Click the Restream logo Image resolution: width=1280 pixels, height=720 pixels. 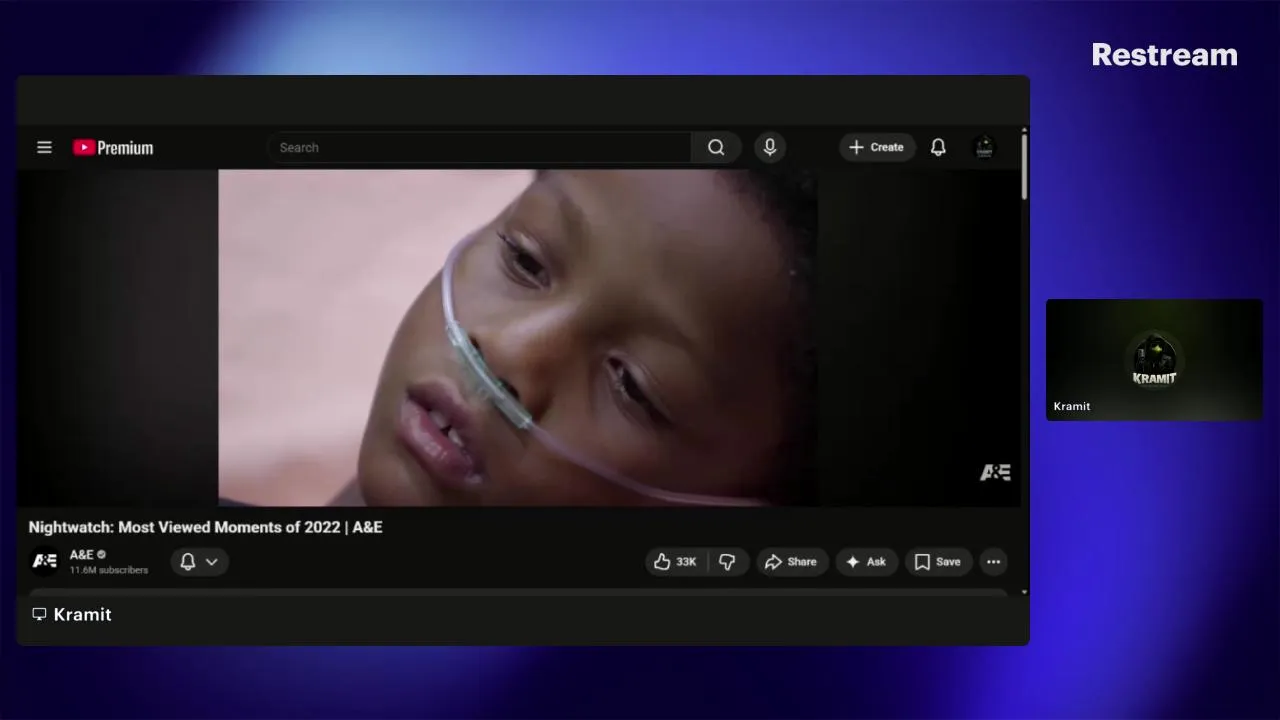[x=1164, y=55]
